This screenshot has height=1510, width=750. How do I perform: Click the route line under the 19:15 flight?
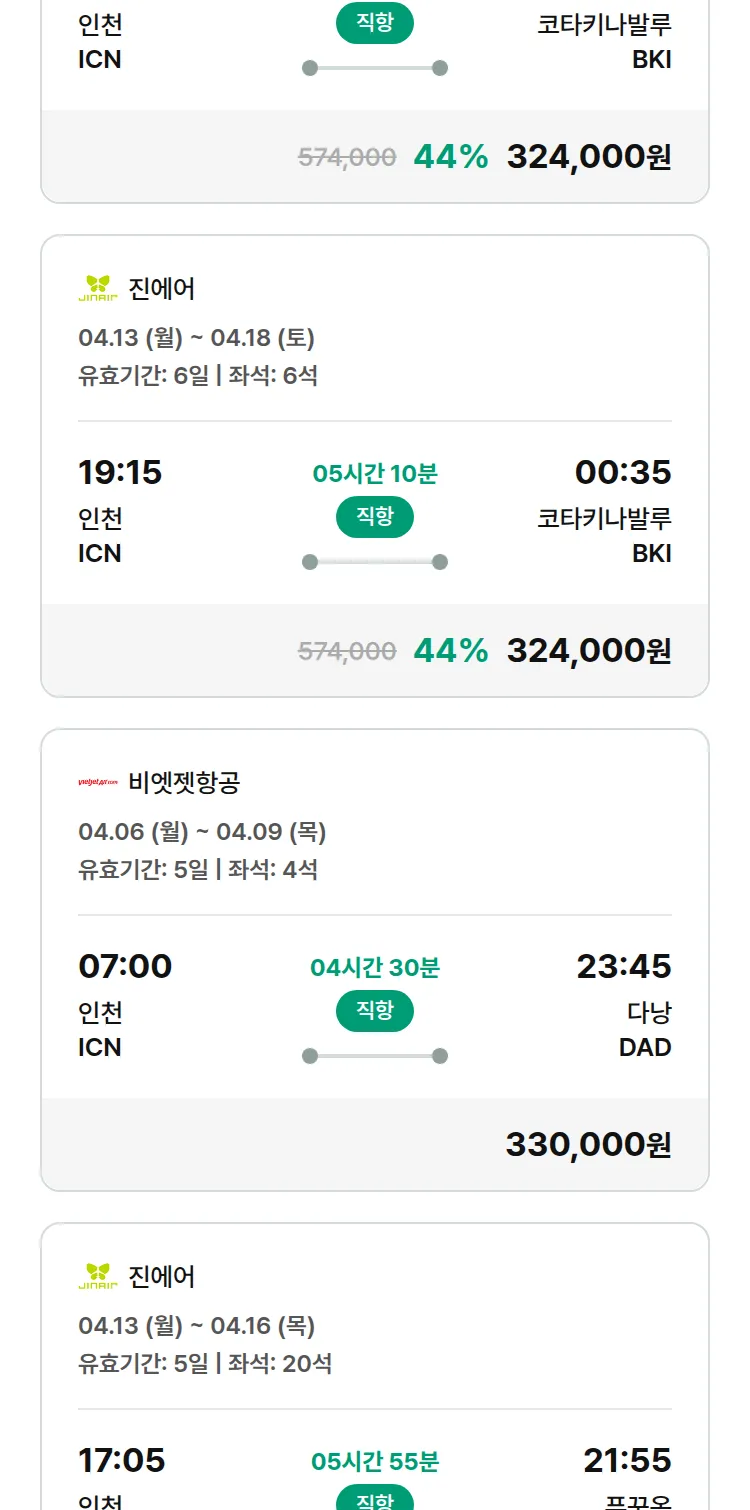375,562
